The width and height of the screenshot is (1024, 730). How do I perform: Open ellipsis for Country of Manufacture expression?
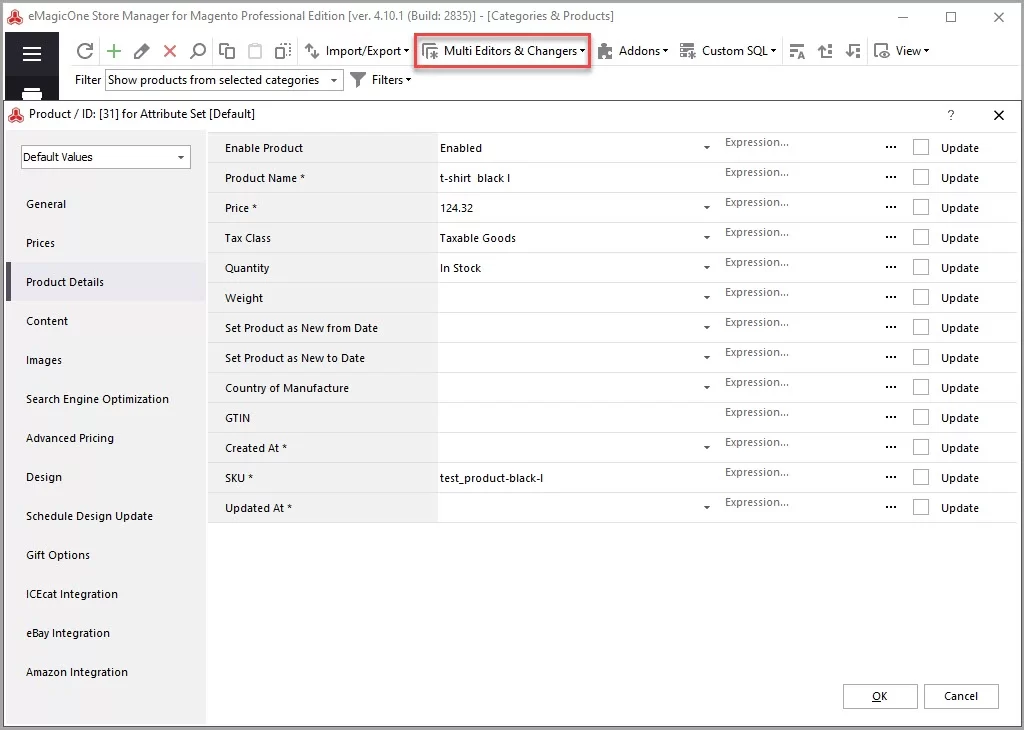[x=891, y=388]
